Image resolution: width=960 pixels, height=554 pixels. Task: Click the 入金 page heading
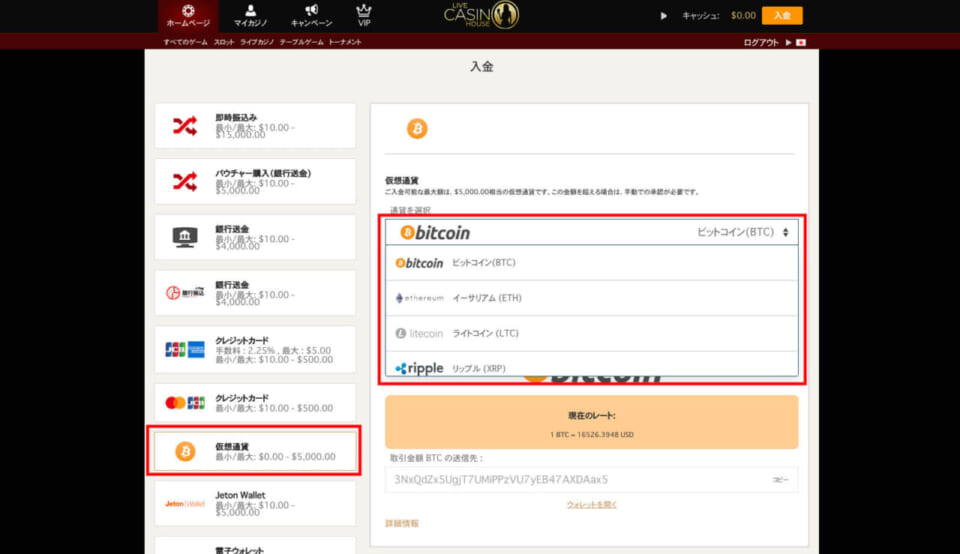(482, 67)
